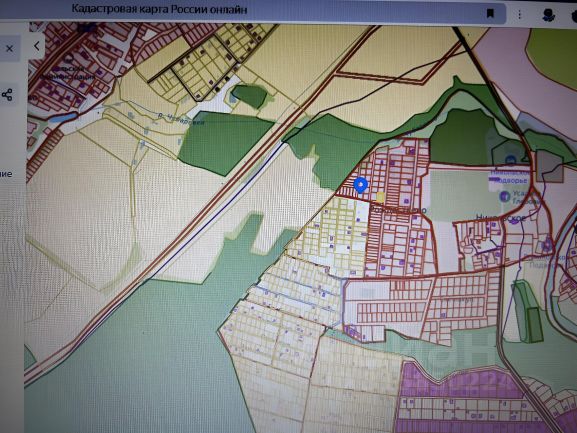Select the large dark green forest parcel
This screenshot has height=433, width=577.
pyautogui.click(x=225, y=143)
